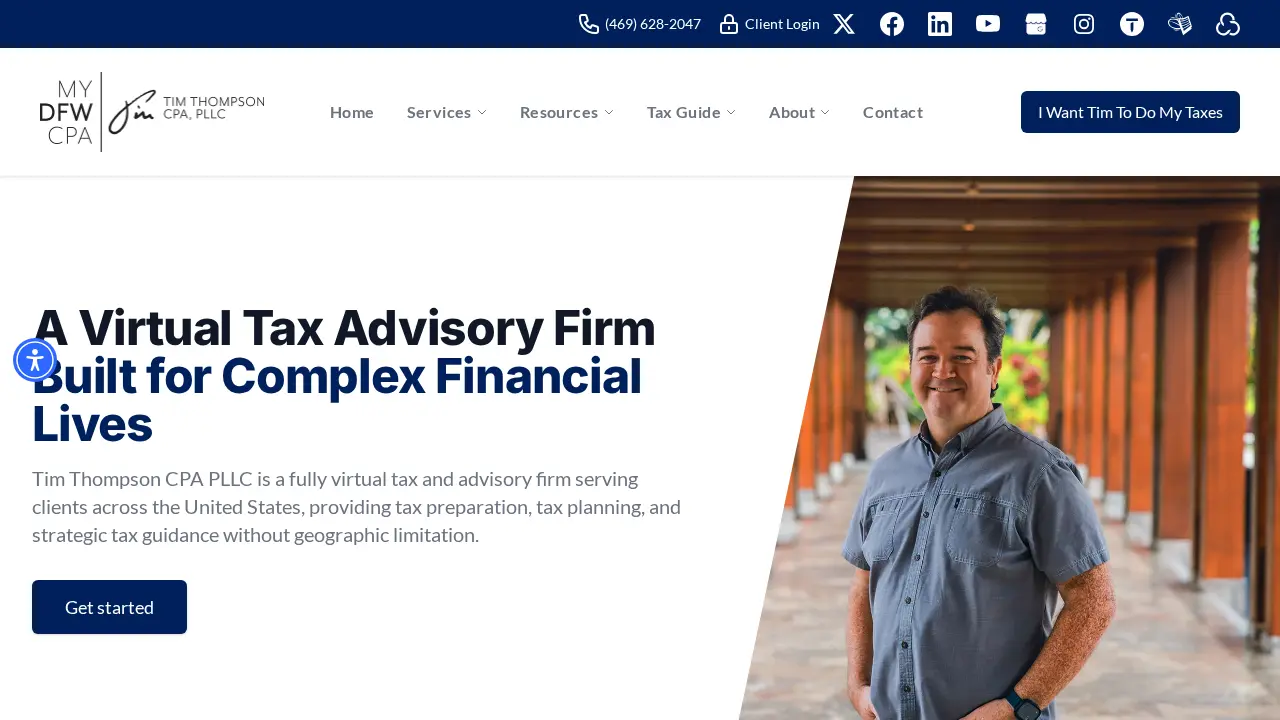
Task: Click the cloud-shaped icon in top bar
Action: point(1228,24)
